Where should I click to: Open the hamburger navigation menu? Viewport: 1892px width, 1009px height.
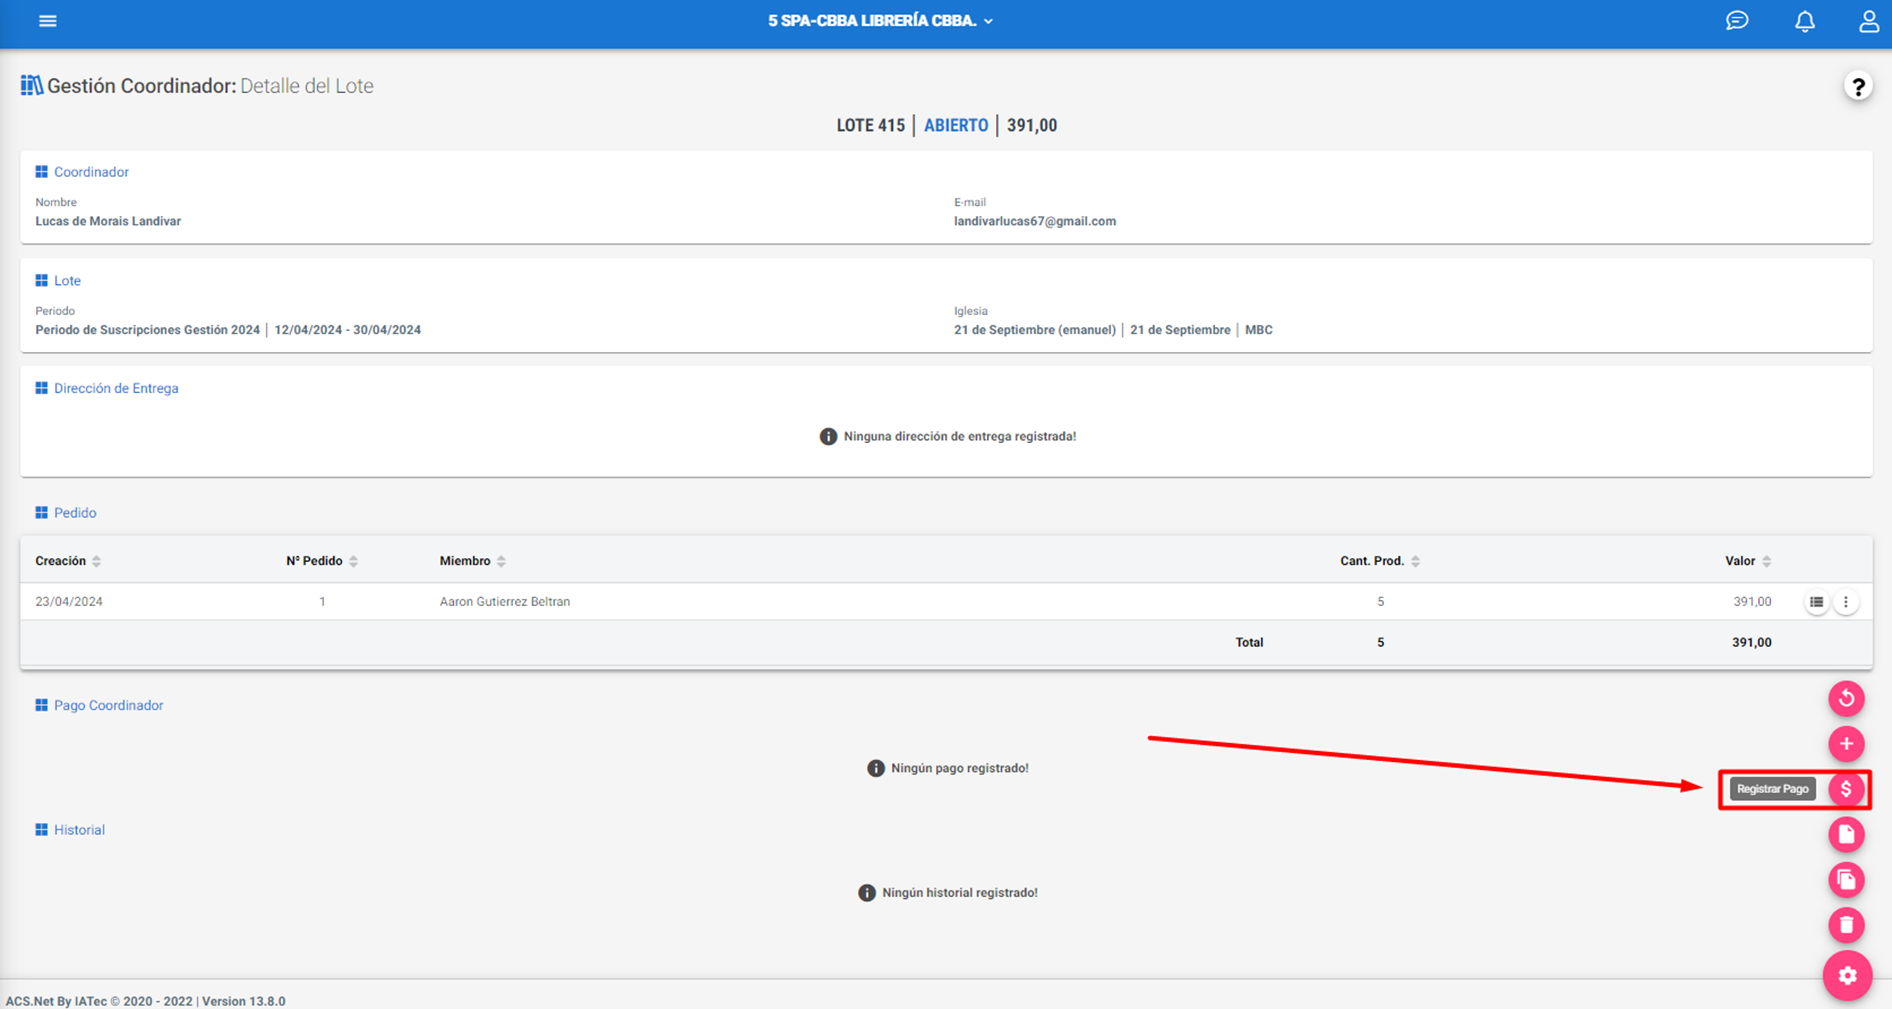[x=47, y=21]
